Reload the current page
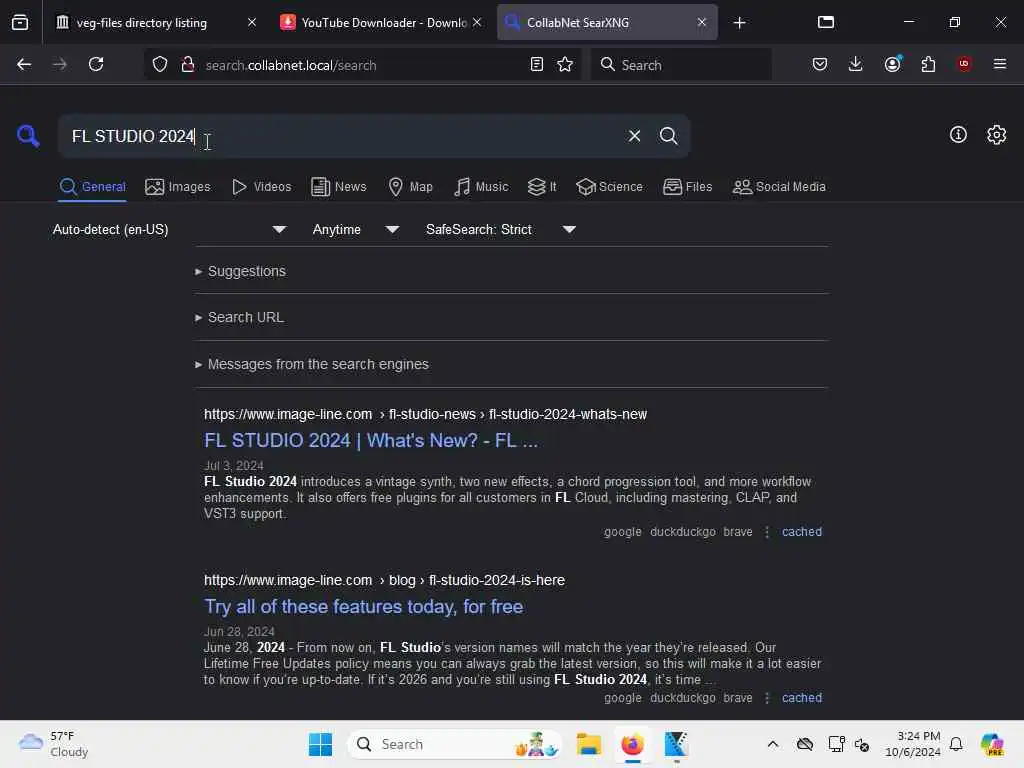The width and height of the screenshot is (1024, 768). pos(96,65)
